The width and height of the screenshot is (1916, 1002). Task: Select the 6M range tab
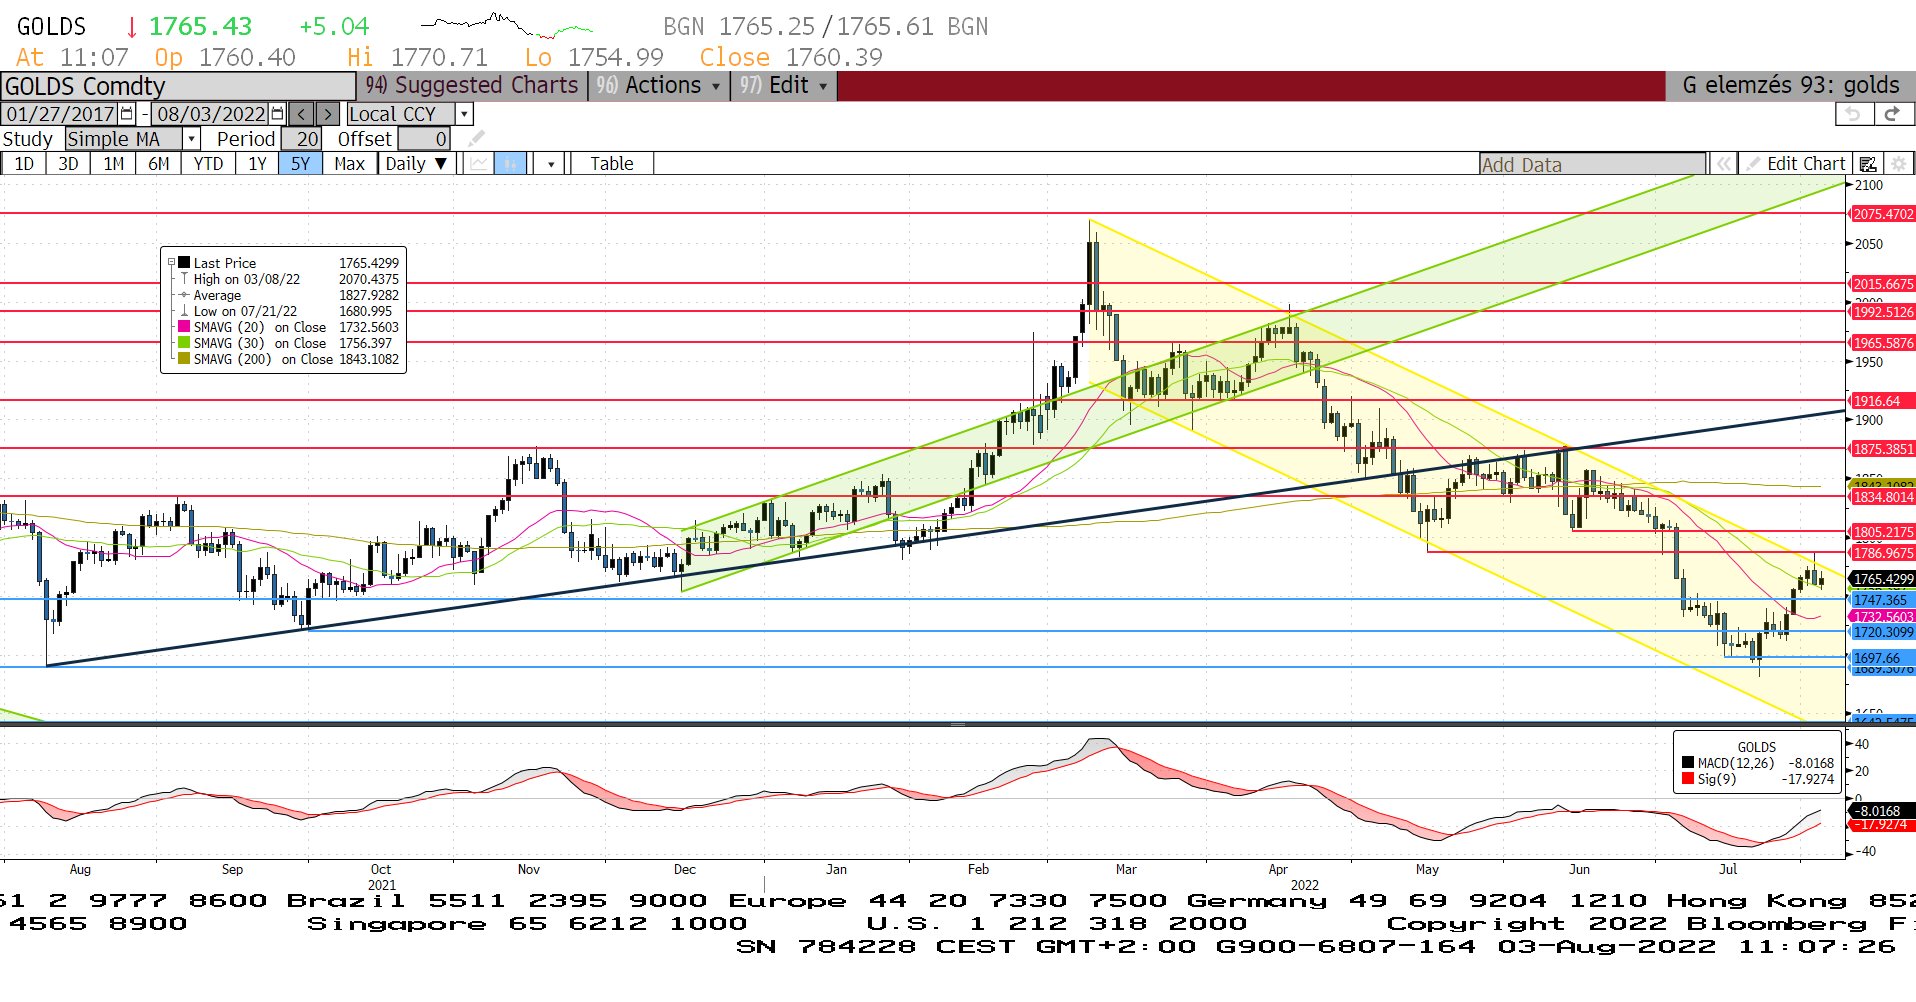coord(159,164)
